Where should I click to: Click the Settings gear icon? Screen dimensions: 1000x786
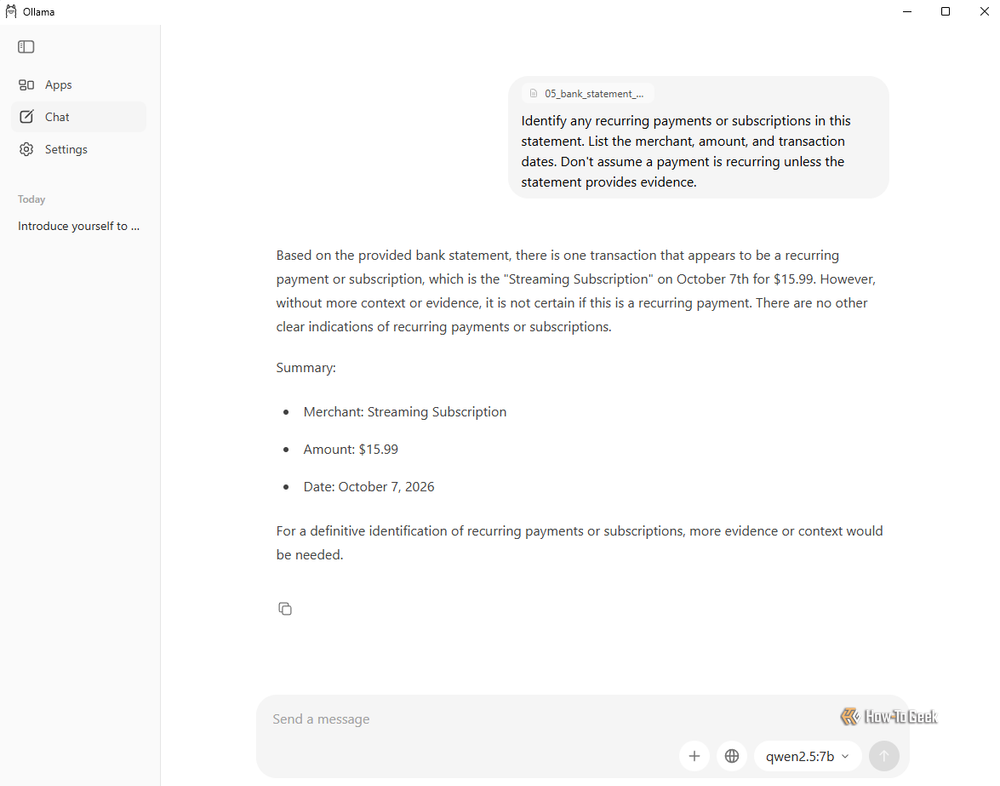coord(26,149)
